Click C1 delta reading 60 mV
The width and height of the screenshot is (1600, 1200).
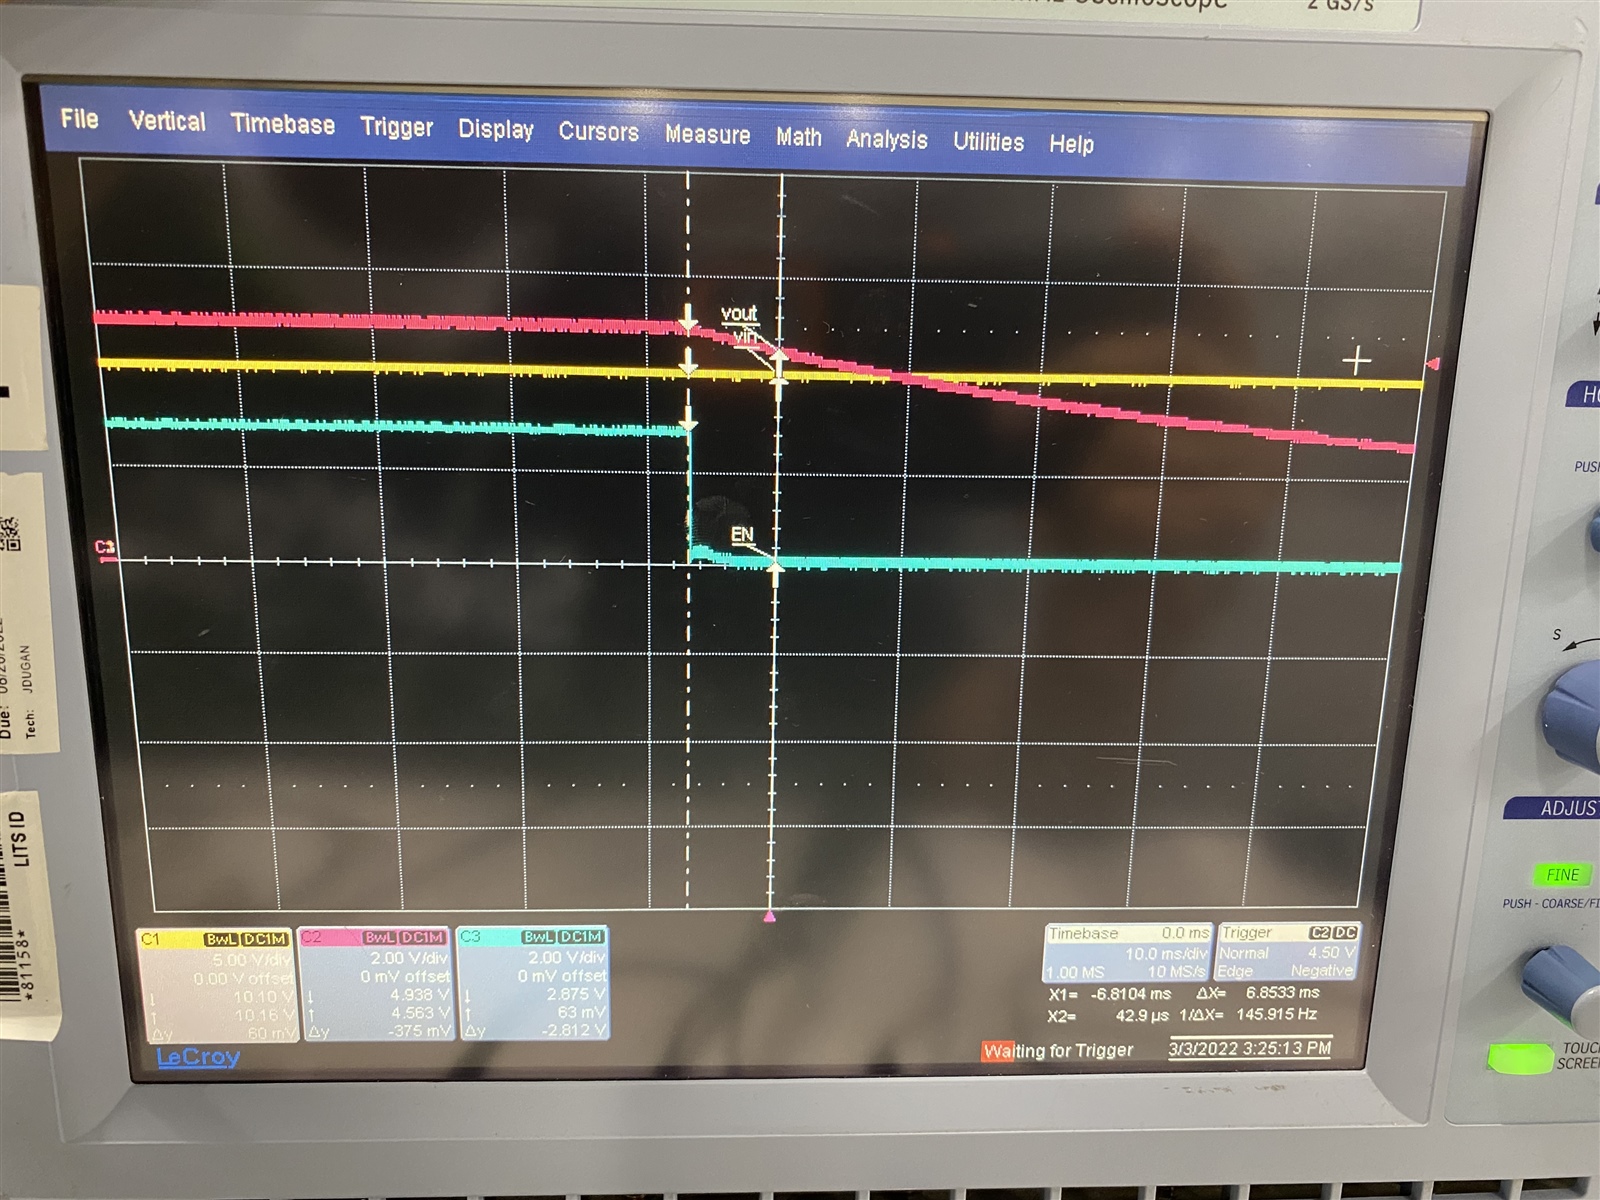(271, 1033)
